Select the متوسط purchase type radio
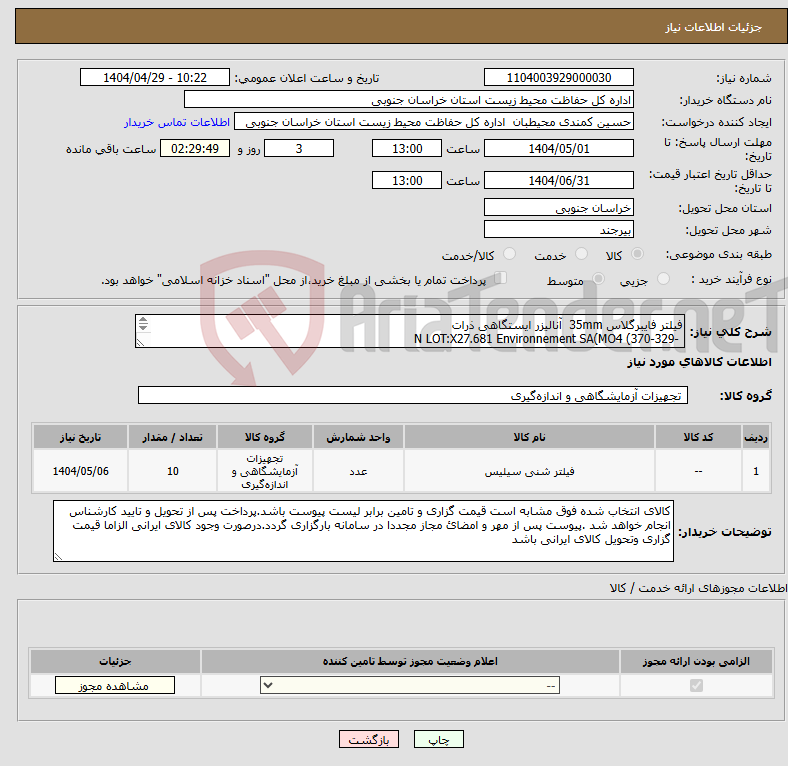 pos(598,278)
